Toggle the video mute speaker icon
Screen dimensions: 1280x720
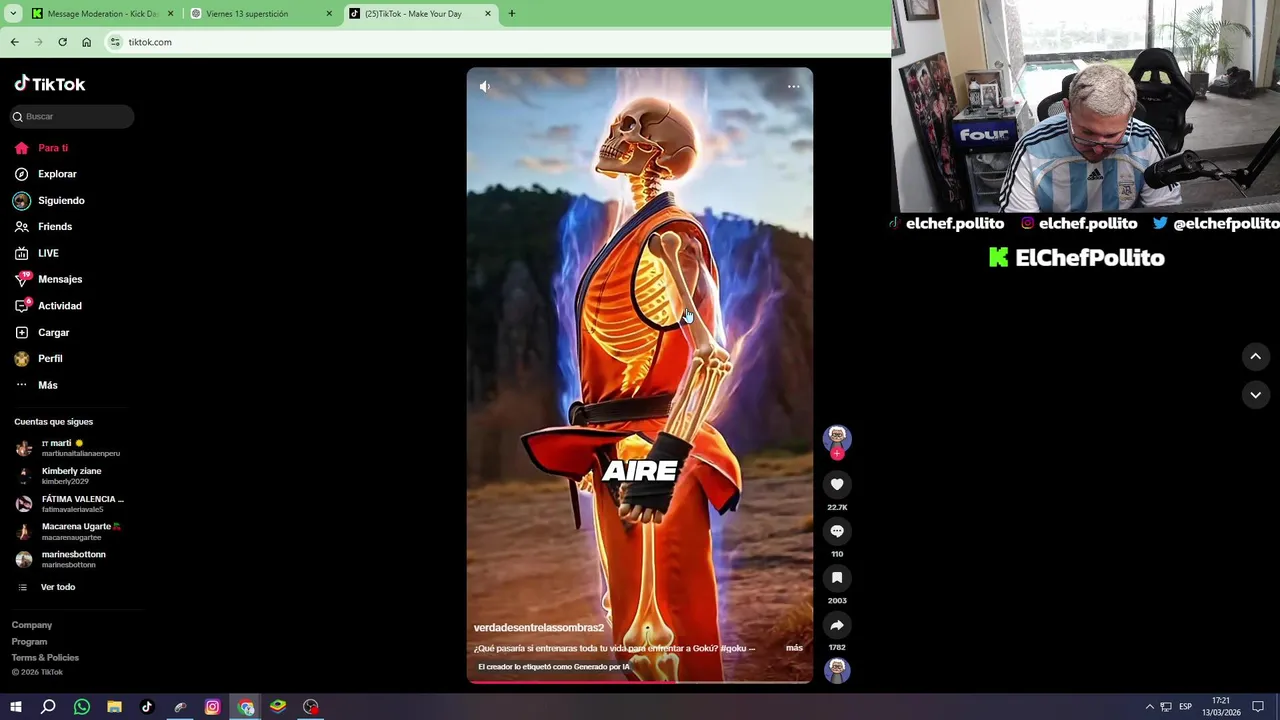(485, 87)
